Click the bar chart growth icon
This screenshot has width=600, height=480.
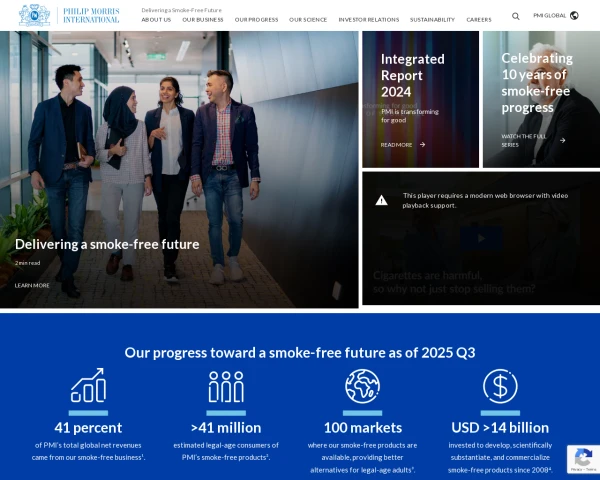88,386
